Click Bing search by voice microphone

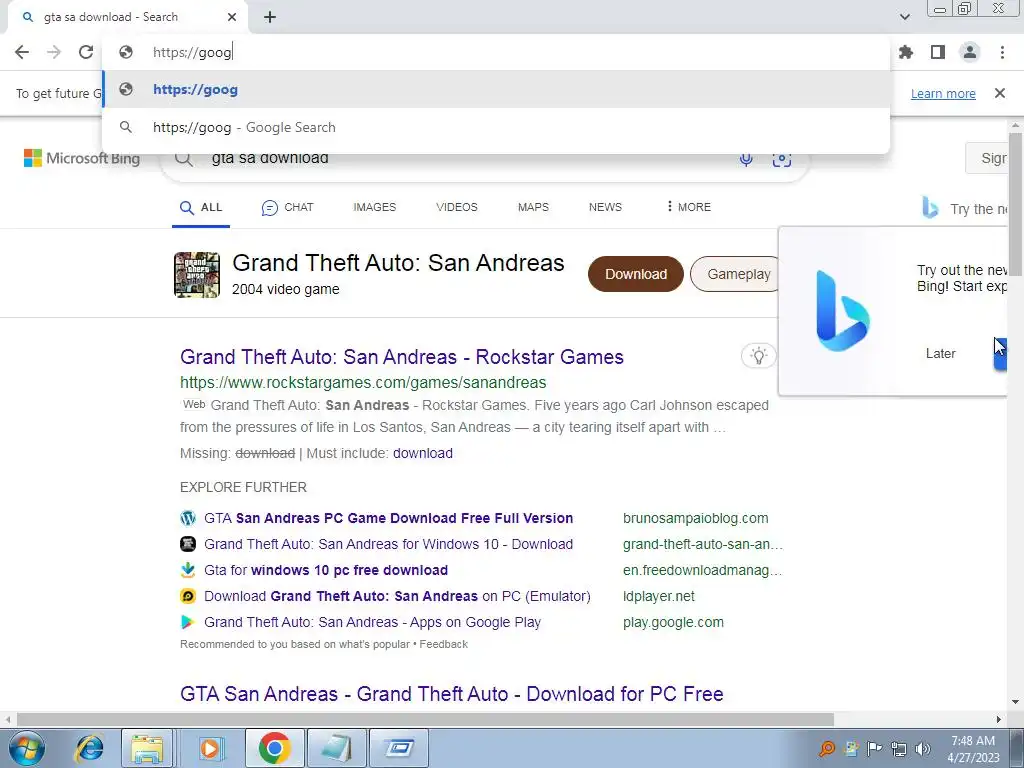(x=746, y=159)
